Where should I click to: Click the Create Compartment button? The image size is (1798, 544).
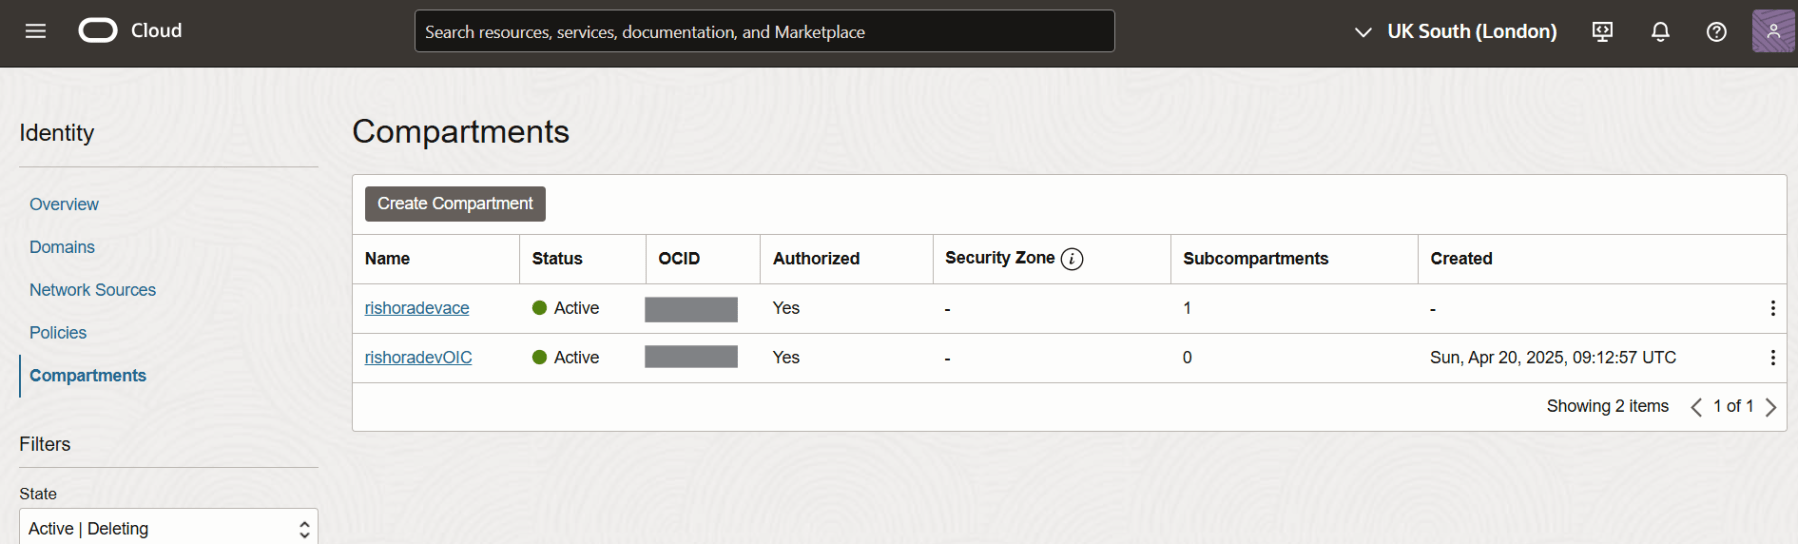[x=455, y=204]
